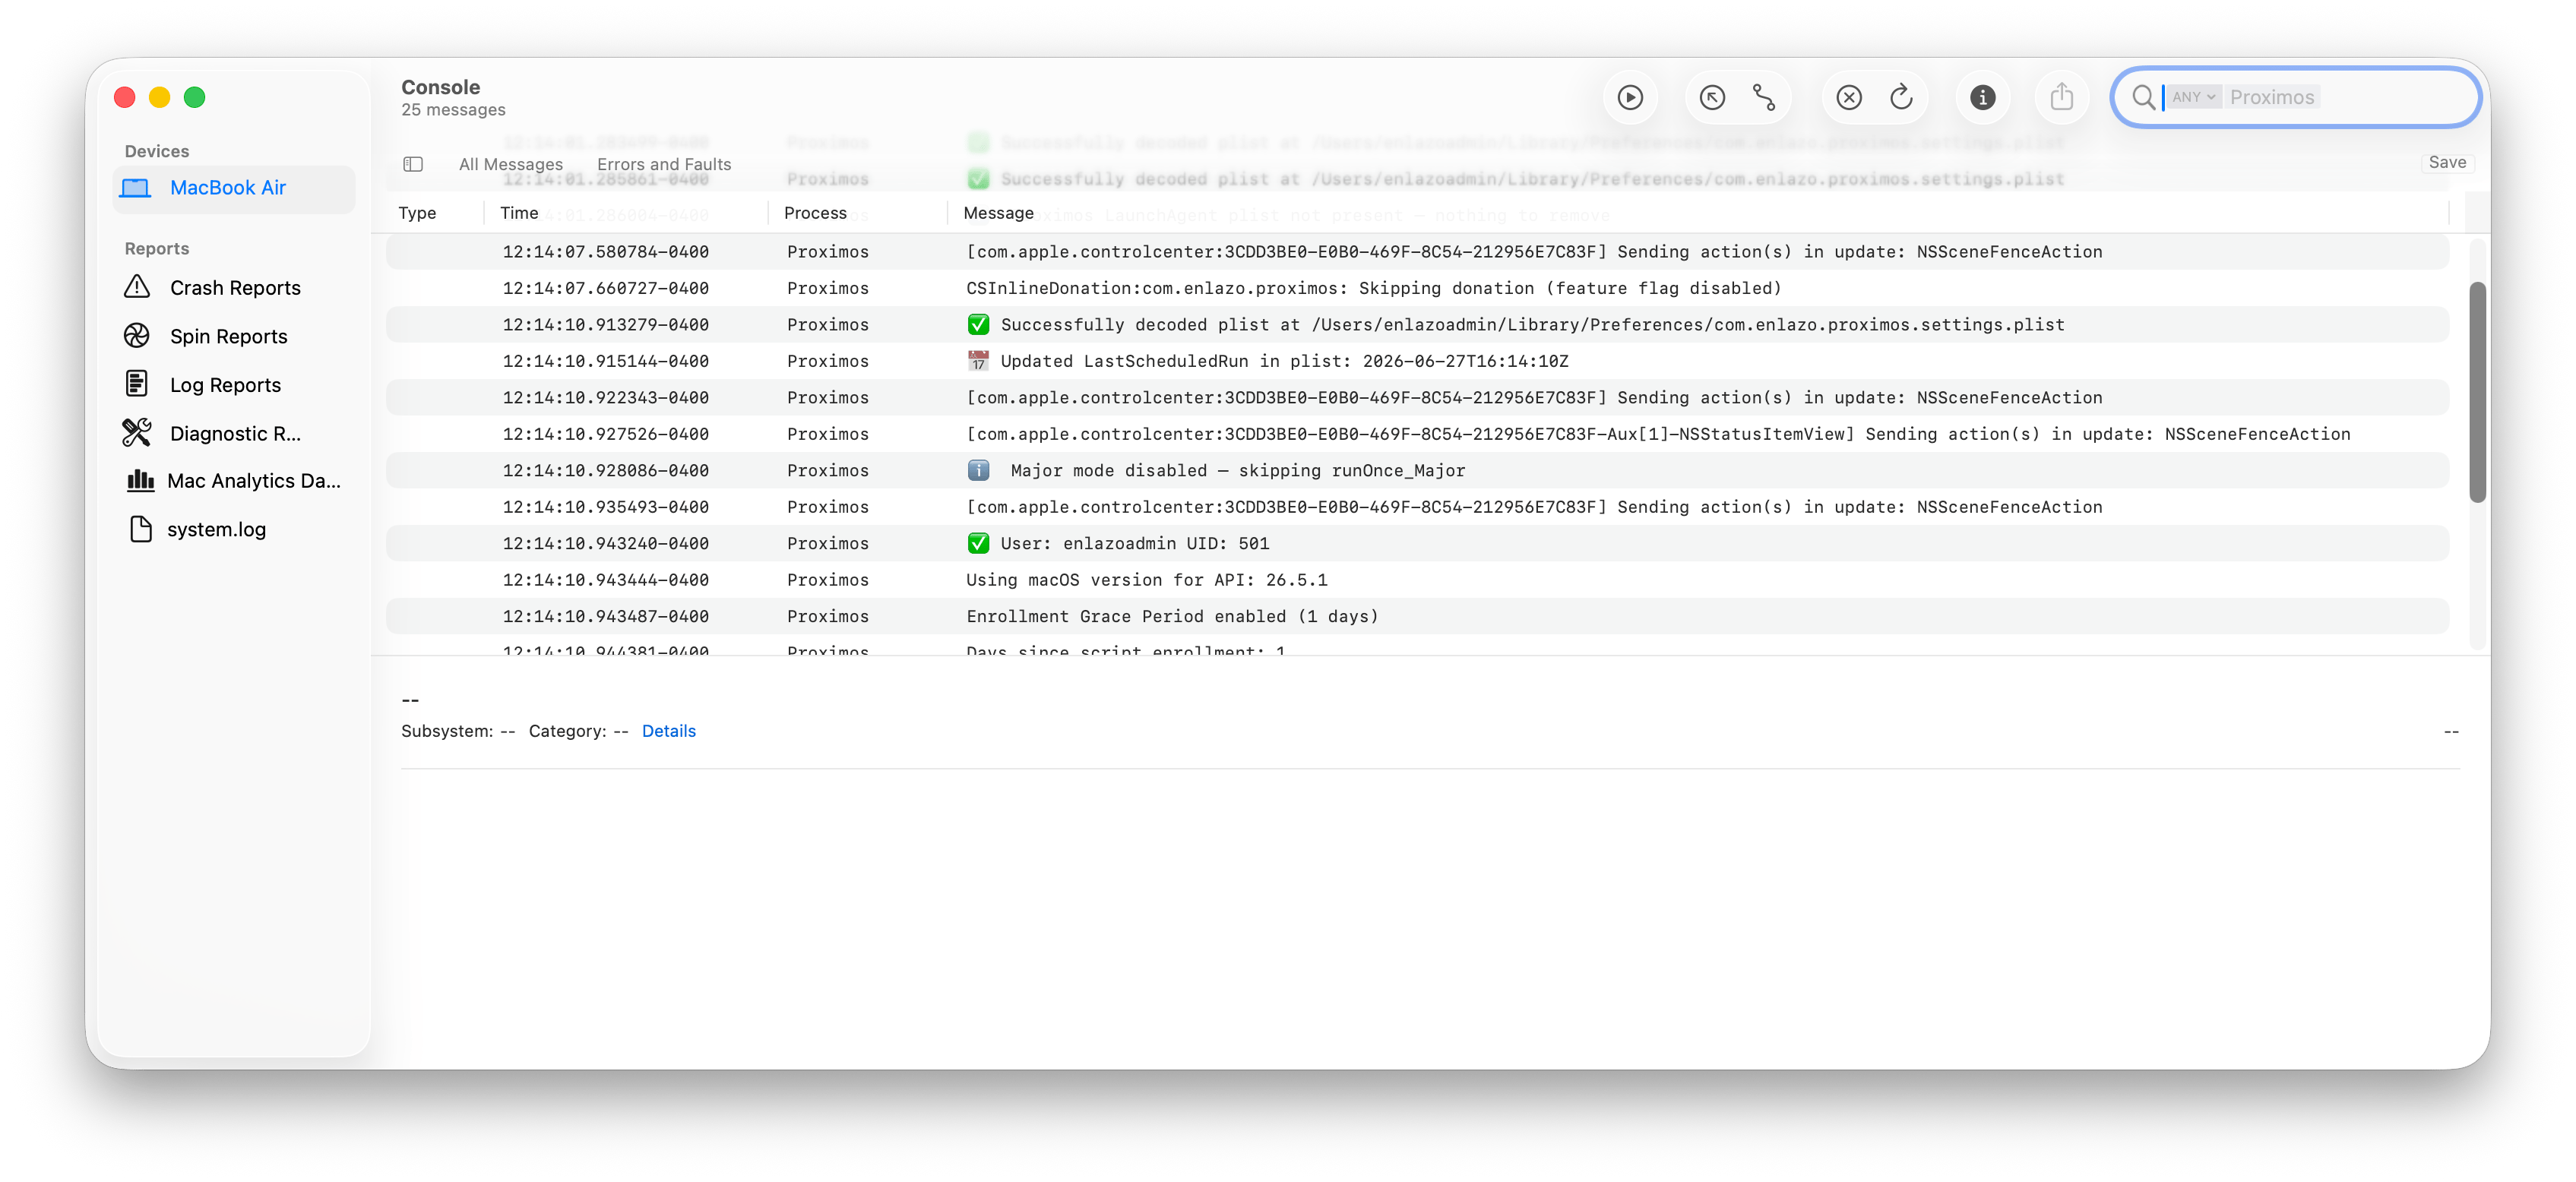Sort by Message column header
The width and height of the screenshot is (2576, 1182).
click(x=998, y=213)
